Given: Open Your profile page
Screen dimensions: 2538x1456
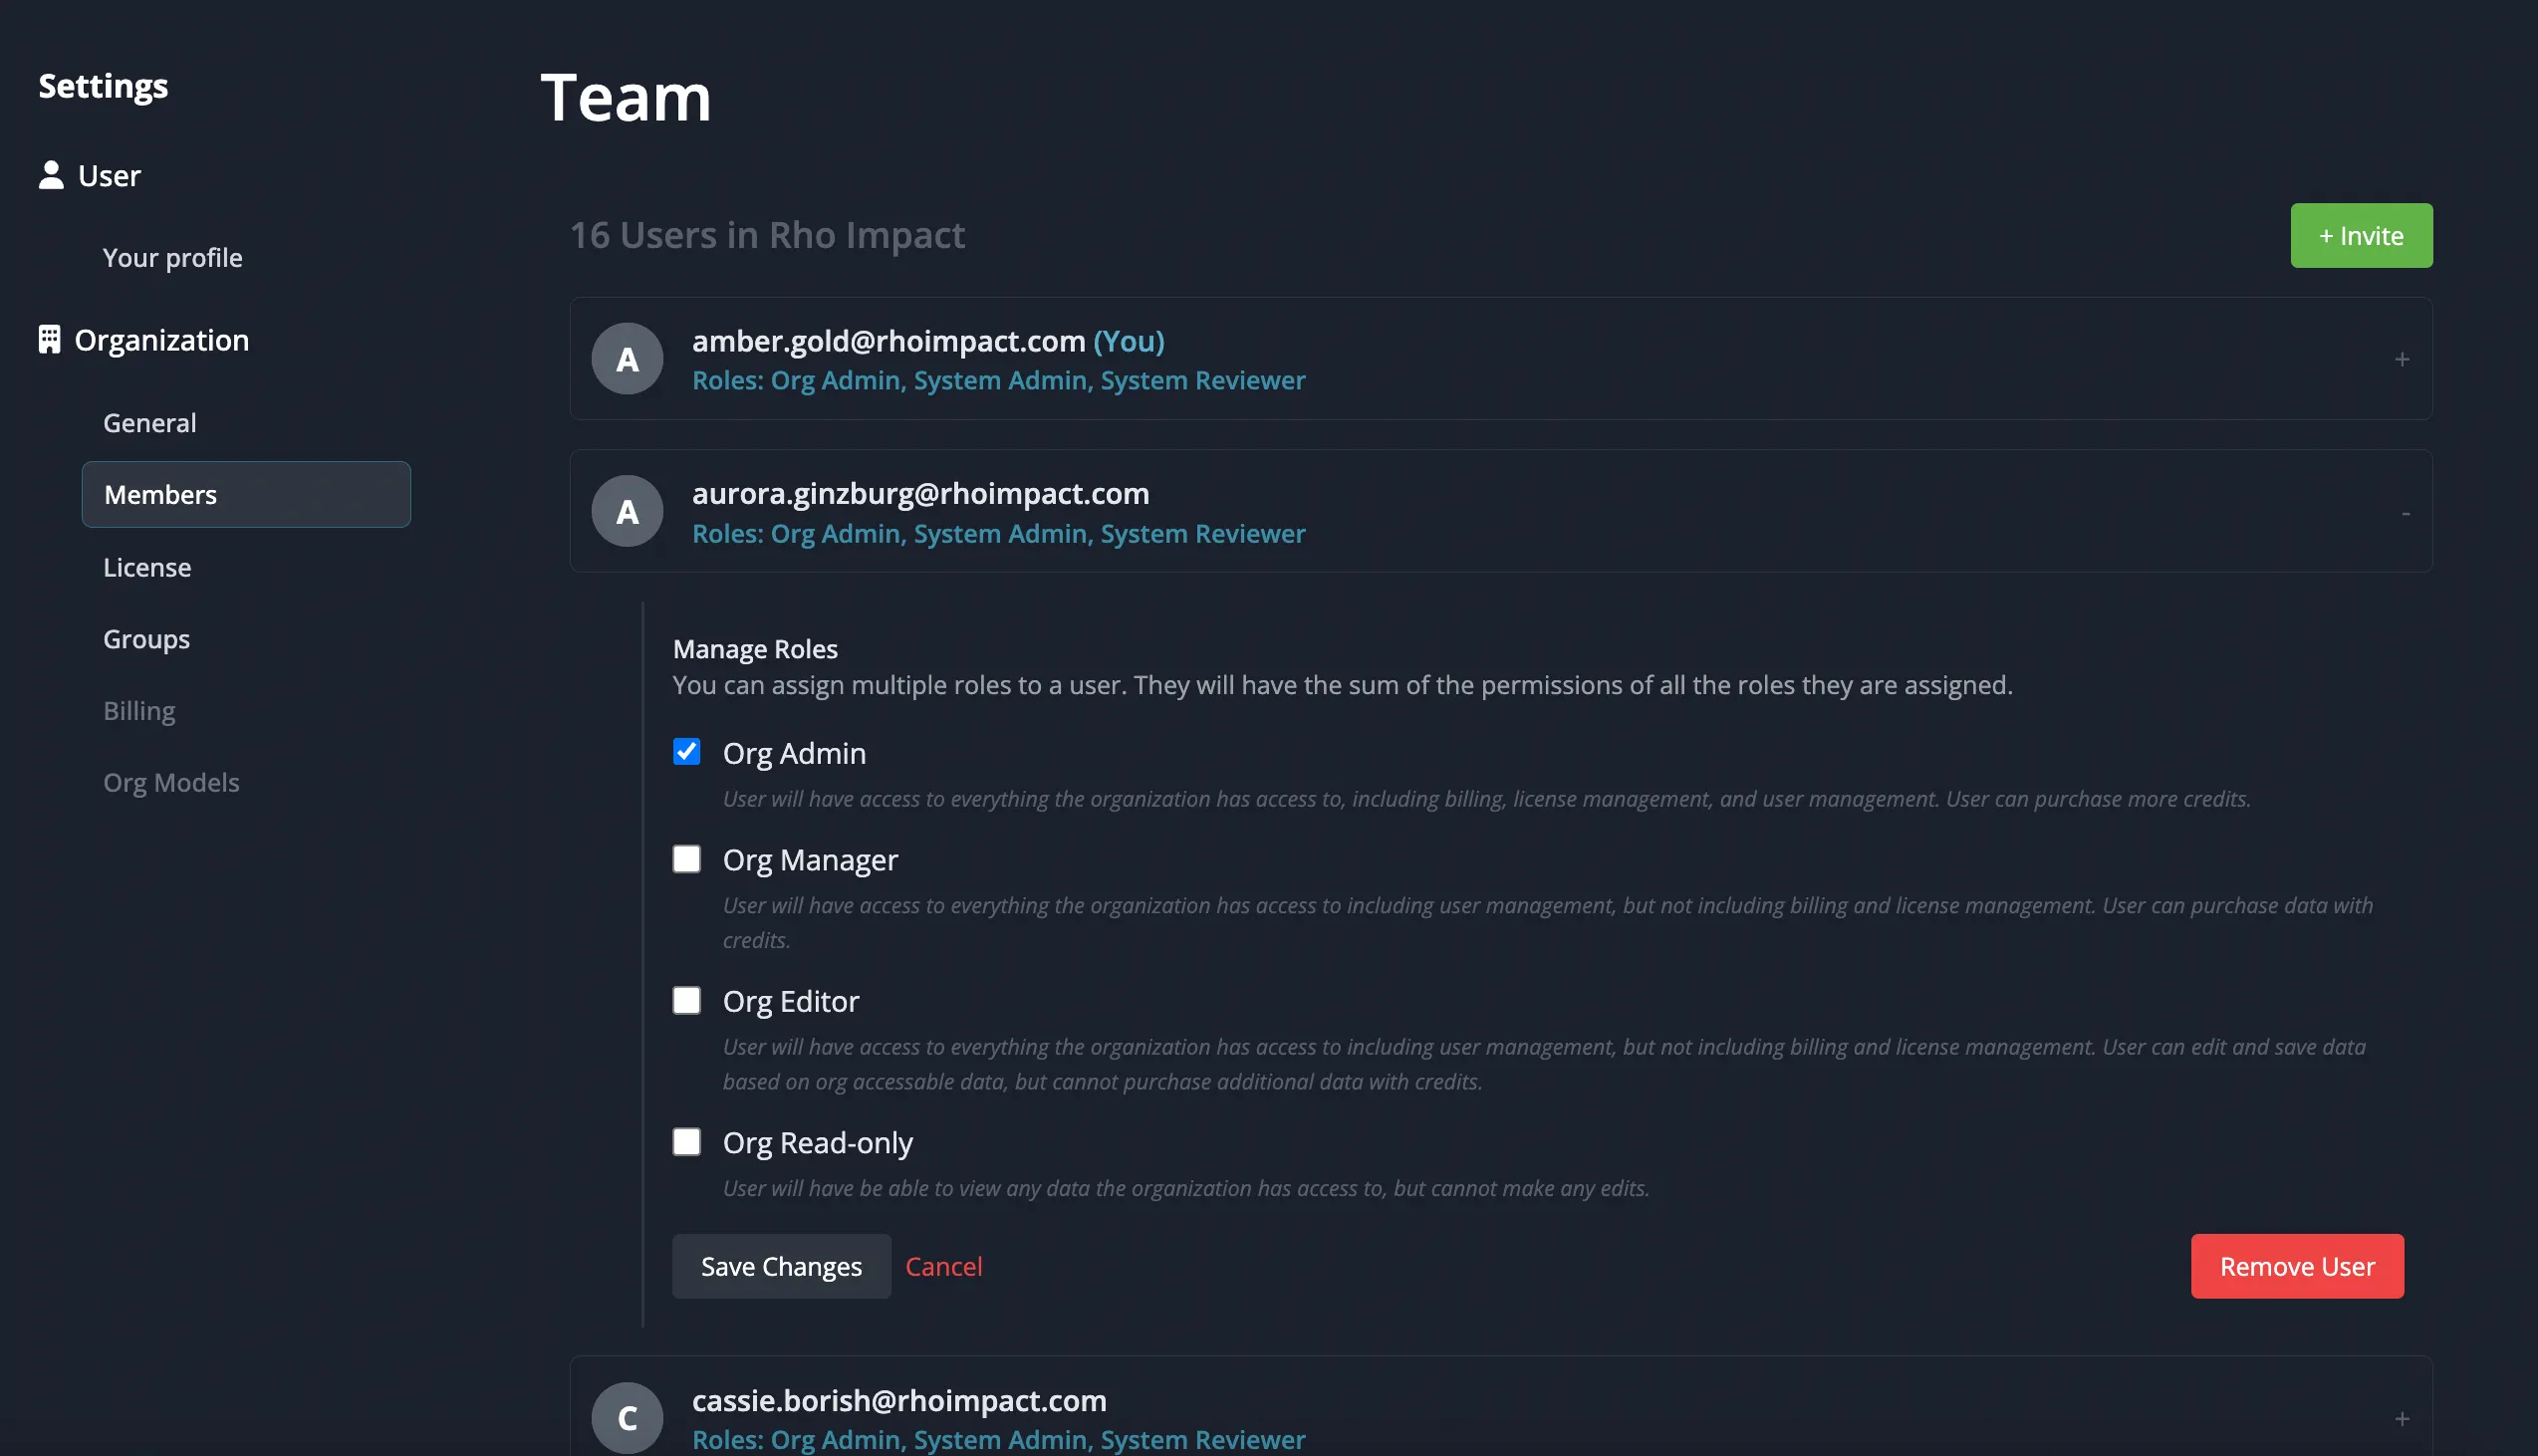Looking at the screenshot, I should coord(172,257).
